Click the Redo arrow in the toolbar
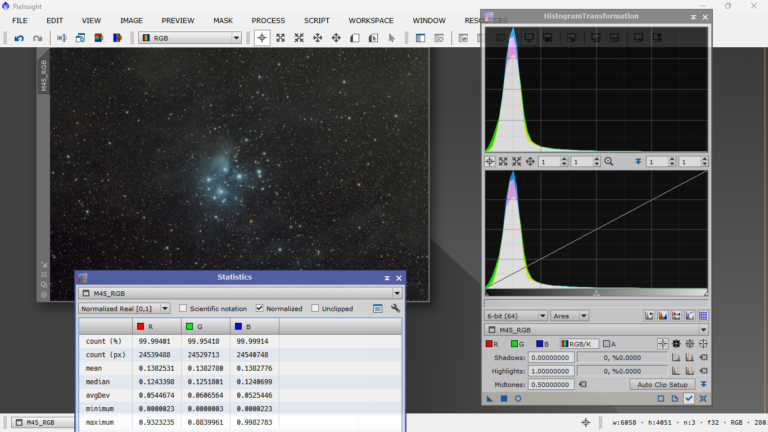768x432 pixels. (37, 38)
